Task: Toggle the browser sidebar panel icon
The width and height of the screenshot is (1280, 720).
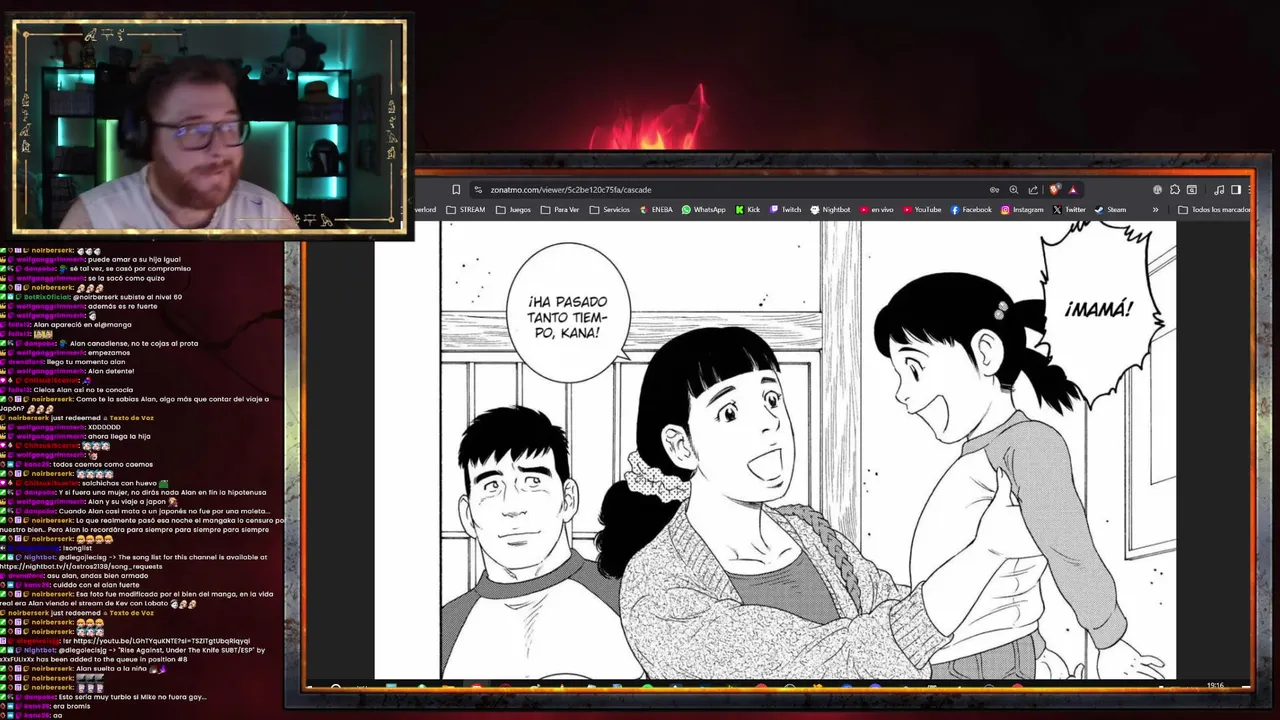Action: click(1236, 190)
